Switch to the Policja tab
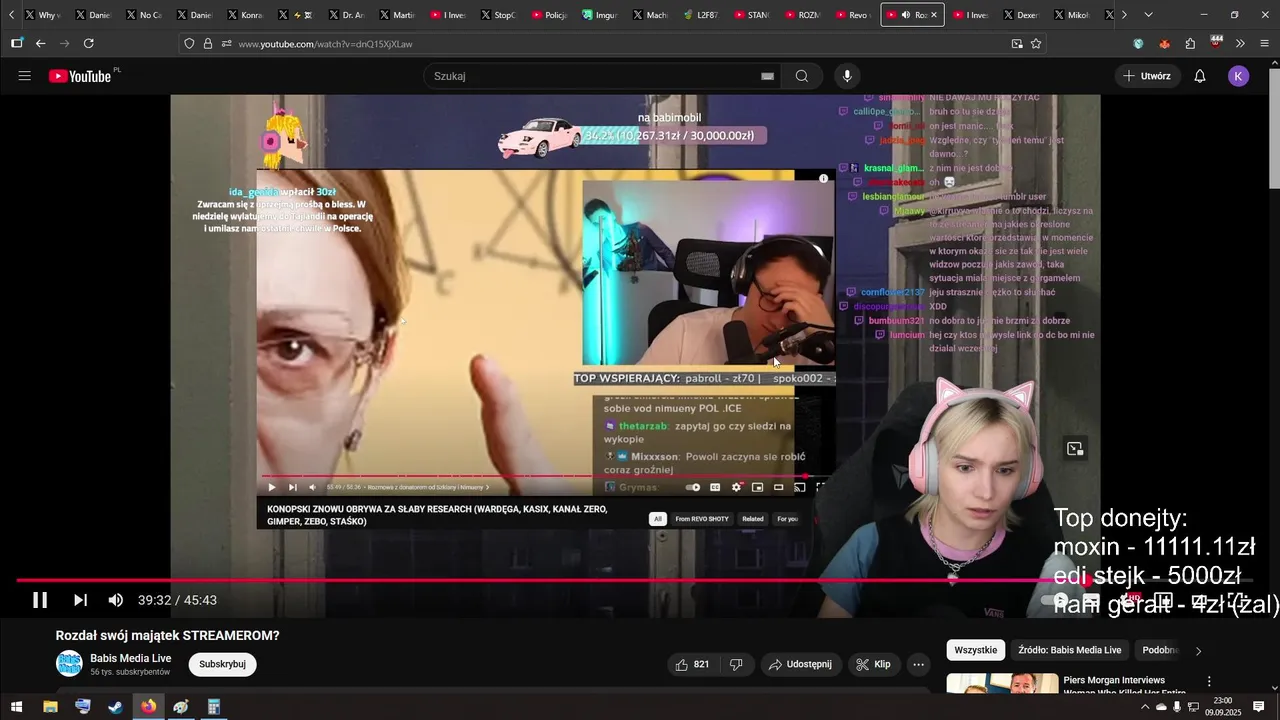 click(550, 15)
